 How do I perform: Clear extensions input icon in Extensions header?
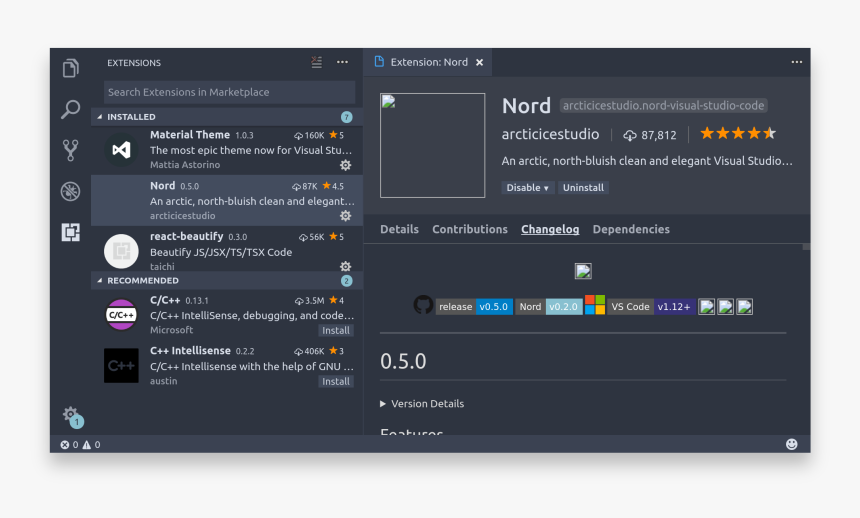click(316, 62)
